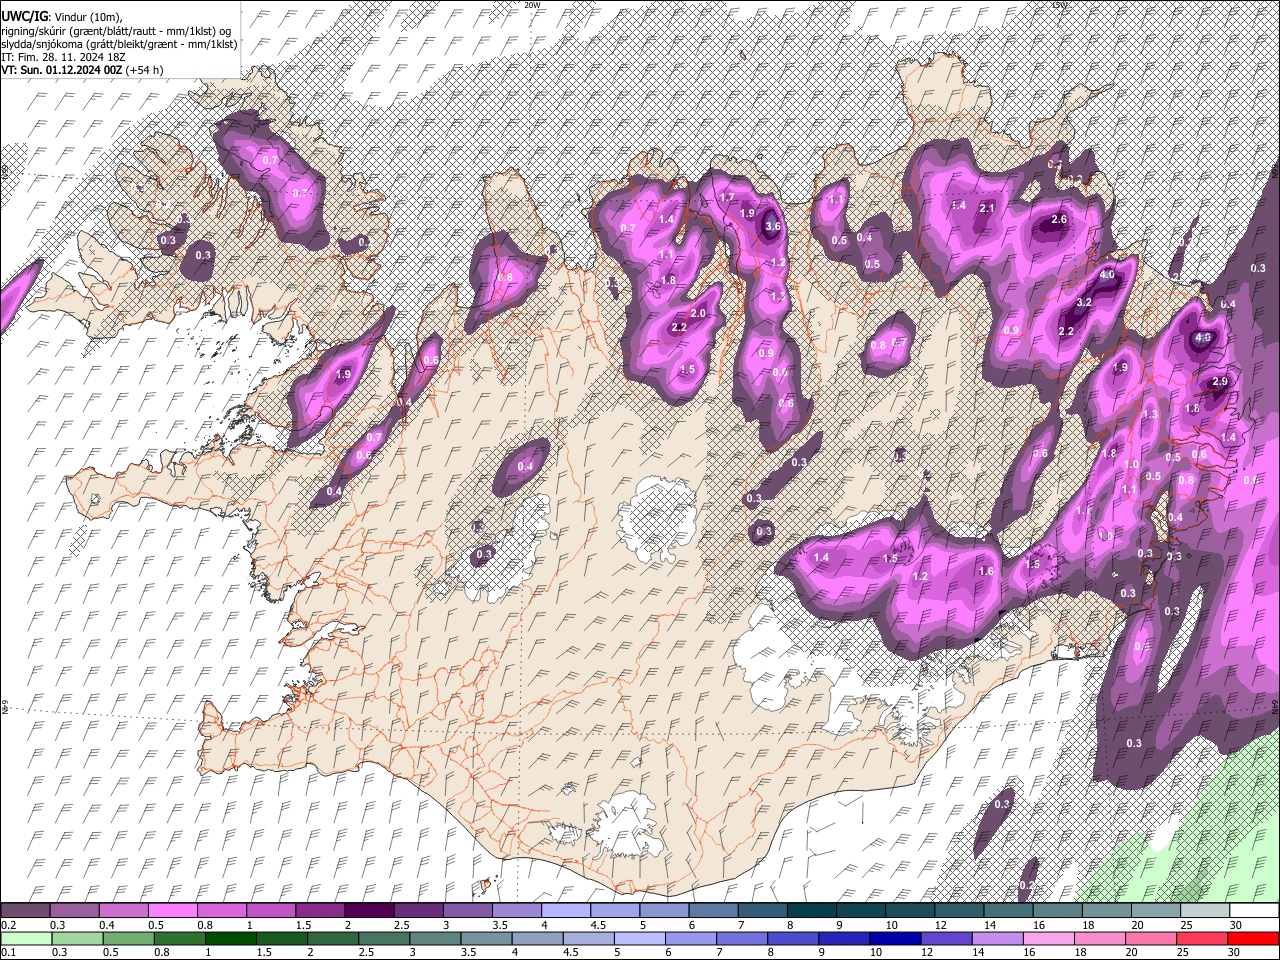Click the 1.7 snowfall value on the map
The image size is (1280, 960).
(727, 197)
